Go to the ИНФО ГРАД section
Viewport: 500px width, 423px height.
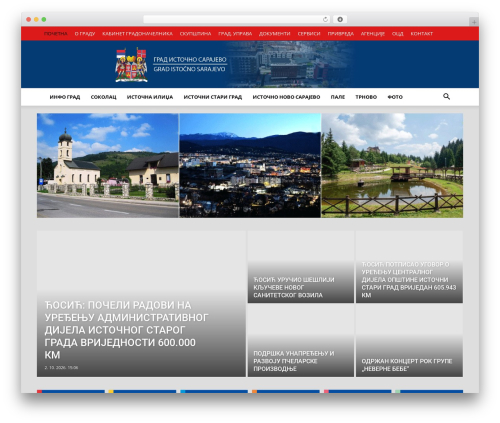pyautogui.click(x=65, y=97)
